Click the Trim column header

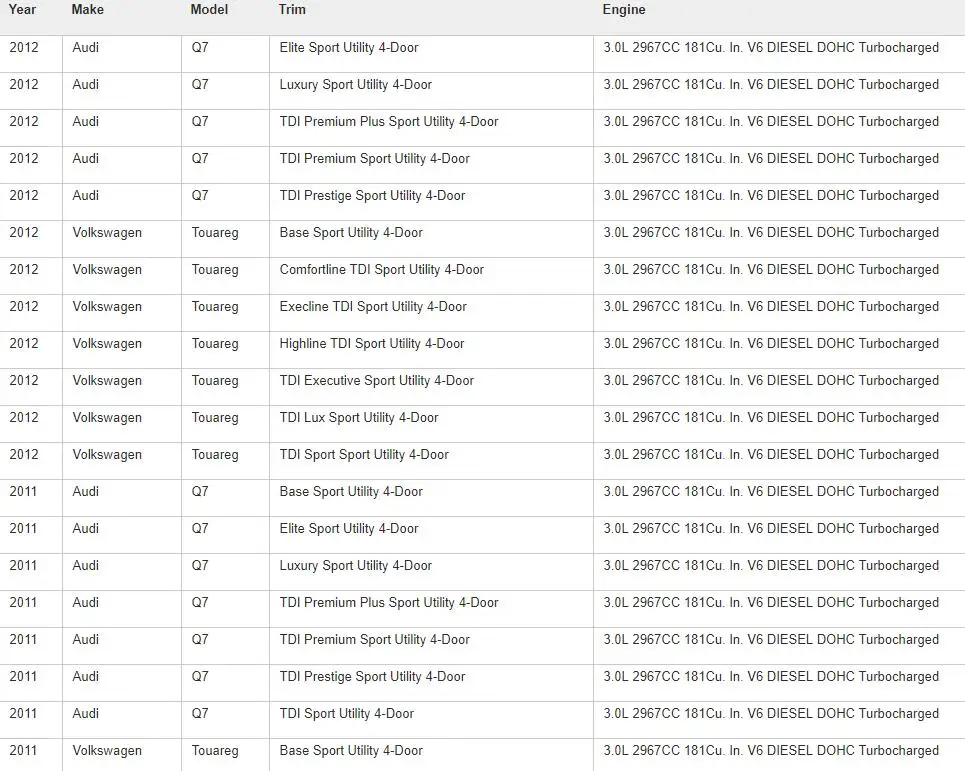[x=292, y=10]
